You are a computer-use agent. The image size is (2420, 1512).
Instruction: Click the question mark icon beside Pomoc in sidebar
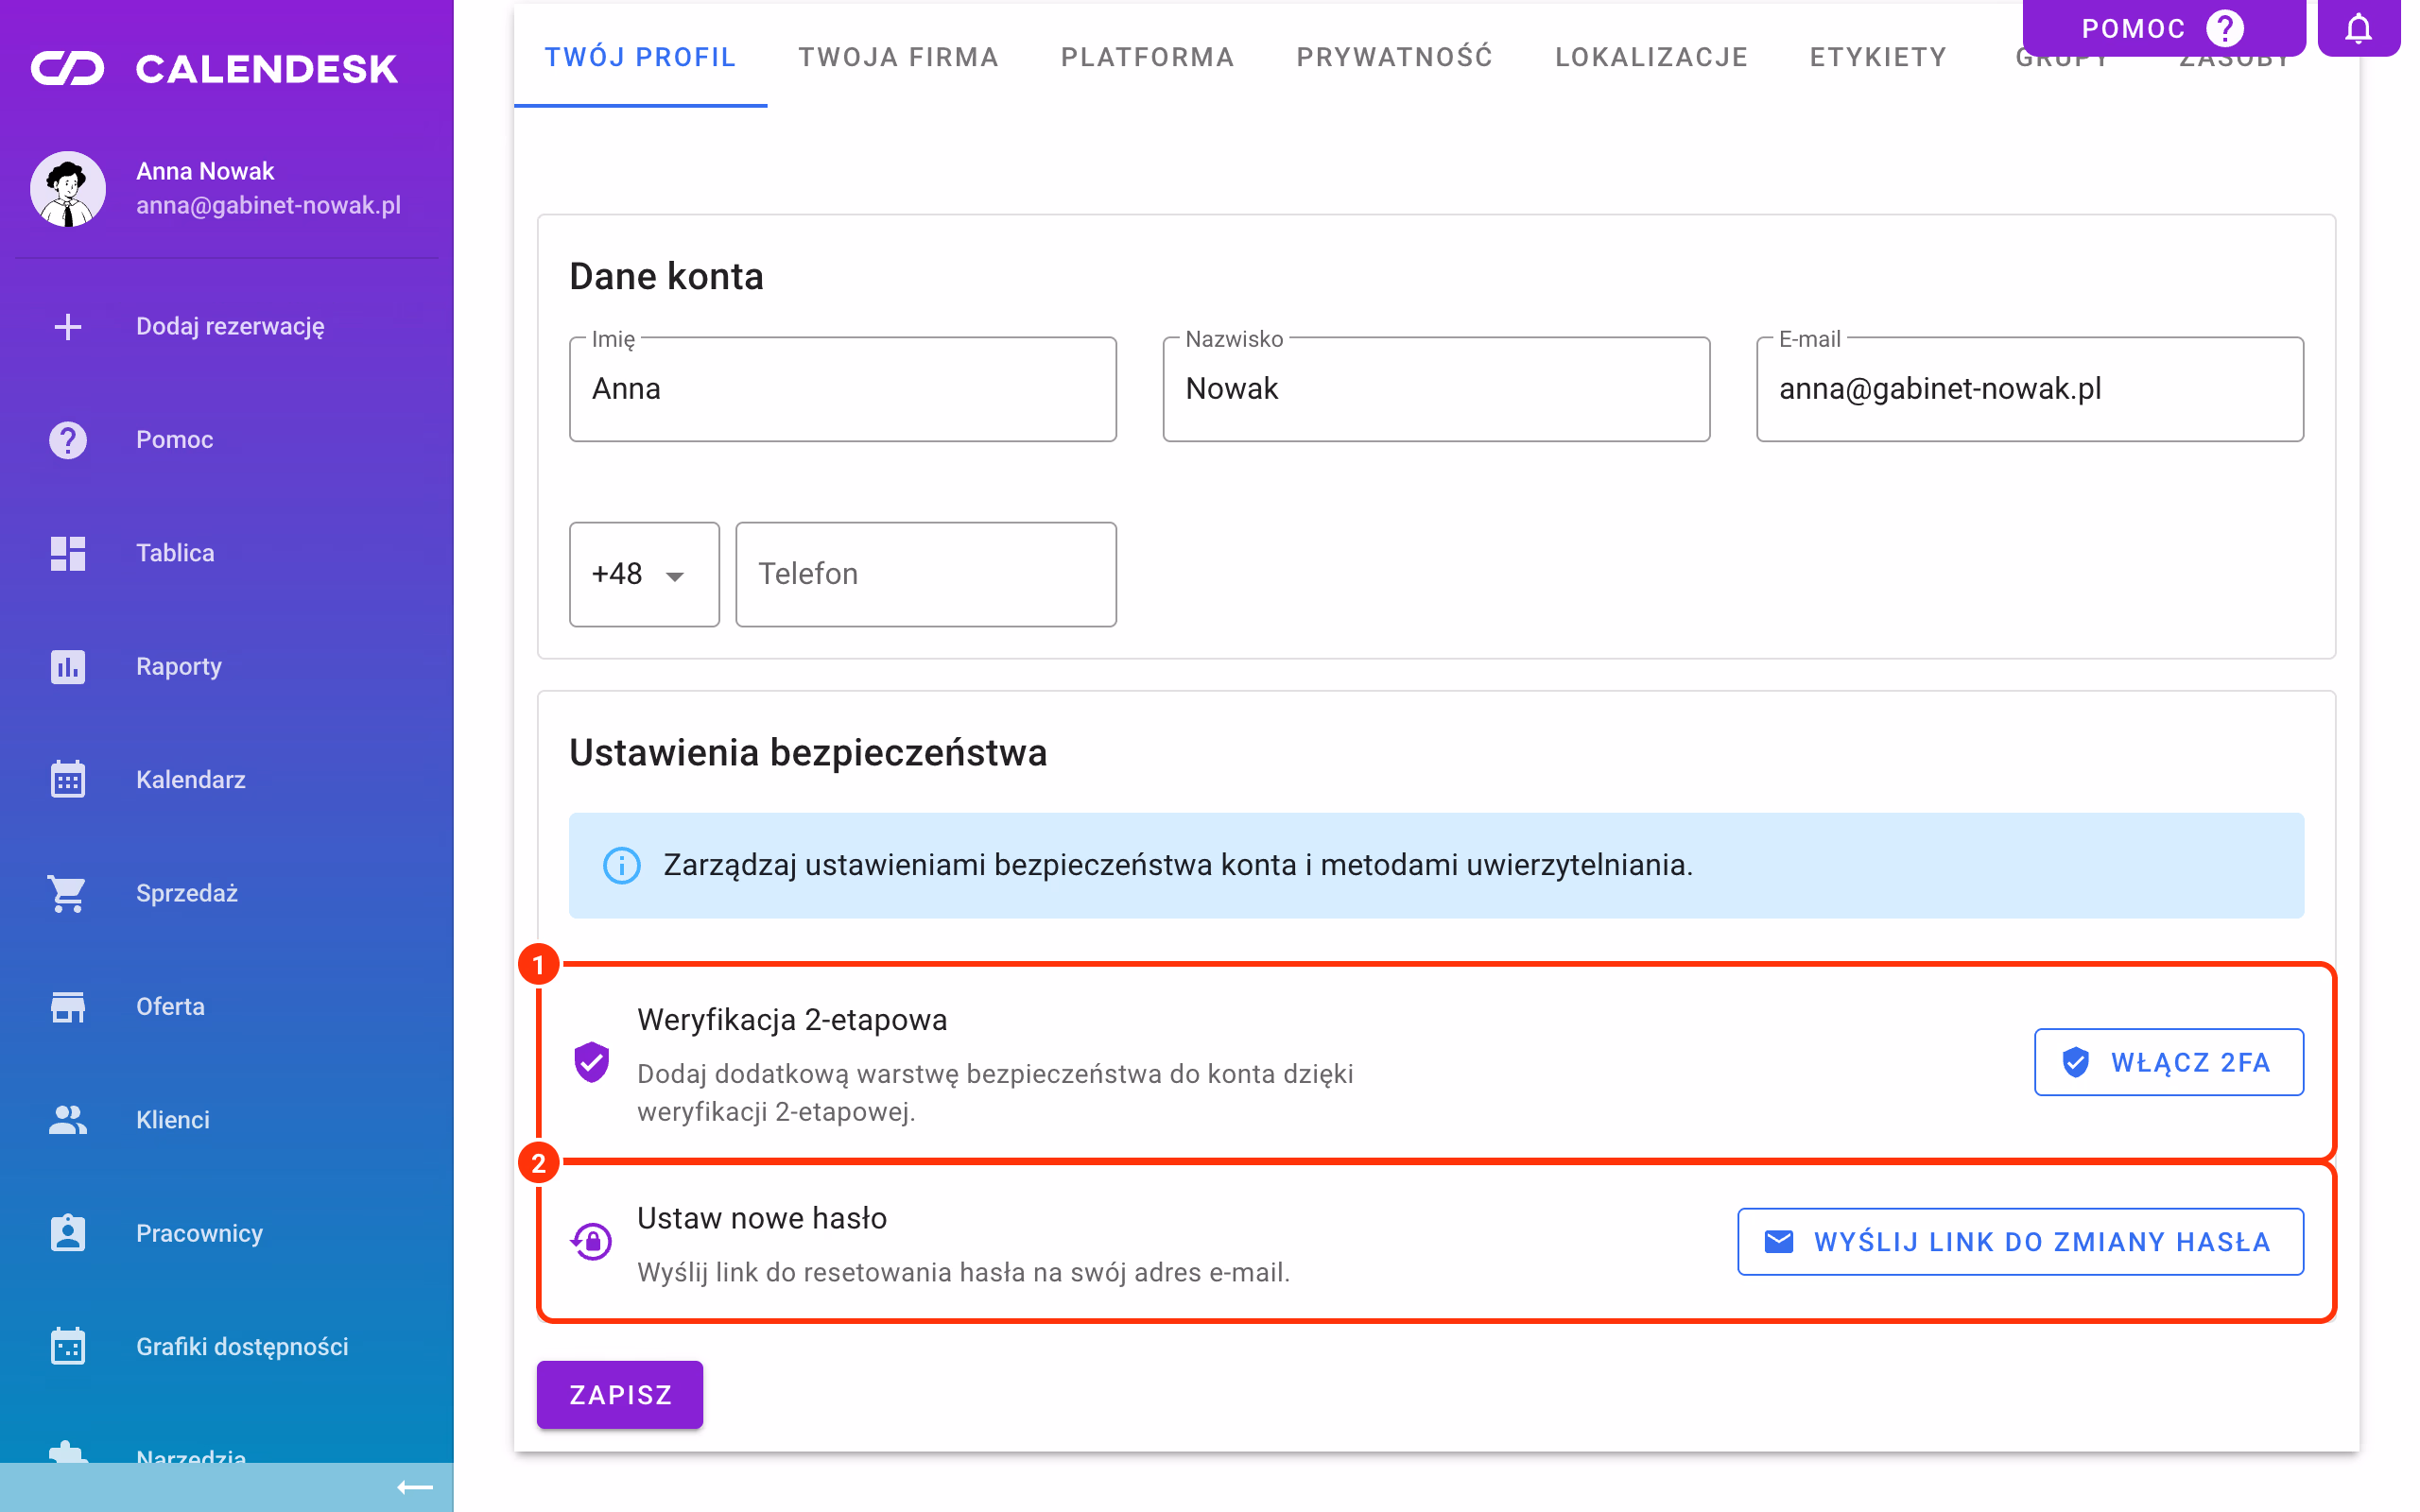pos(68,440)
